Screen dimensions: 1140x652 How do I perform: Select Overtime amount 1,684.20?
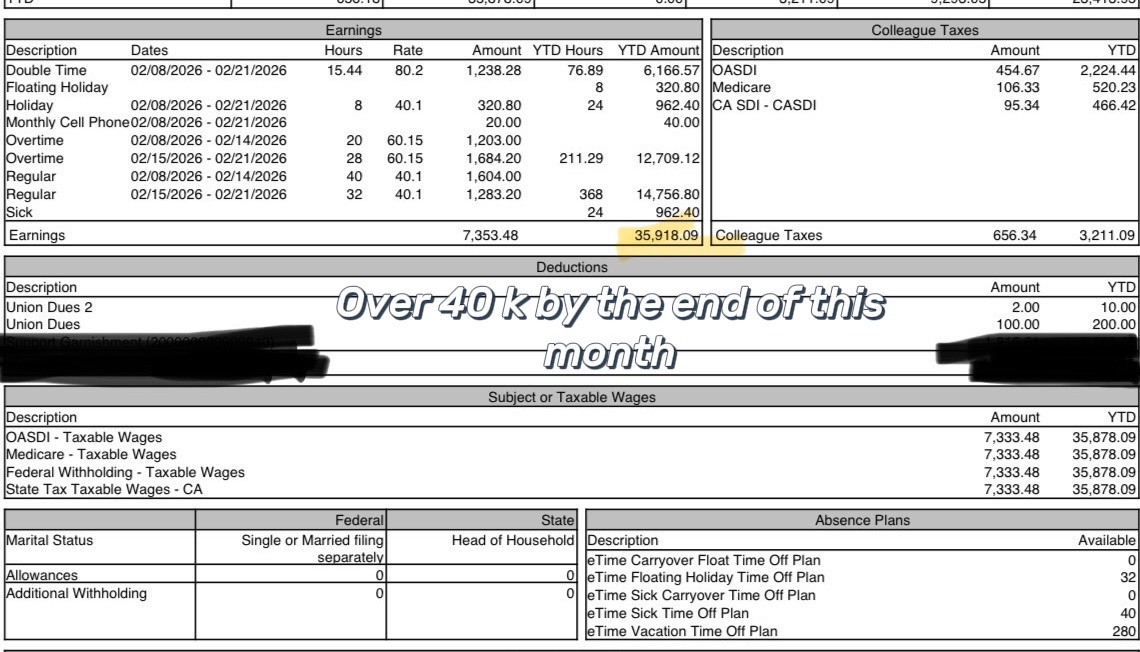pos(493,158)
